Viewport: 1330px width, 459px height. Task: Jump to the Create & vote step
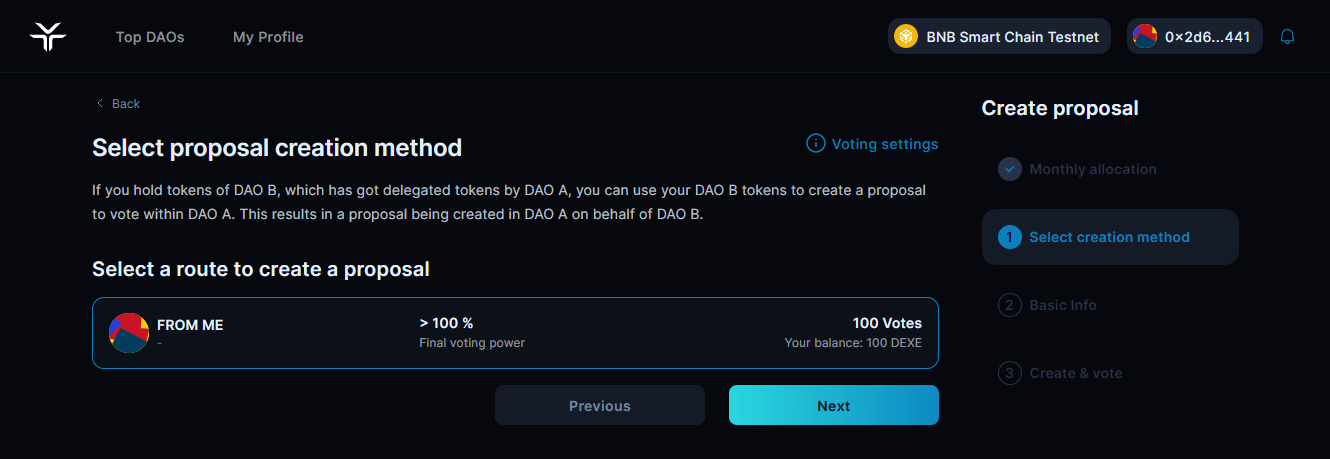(1075, 373)
